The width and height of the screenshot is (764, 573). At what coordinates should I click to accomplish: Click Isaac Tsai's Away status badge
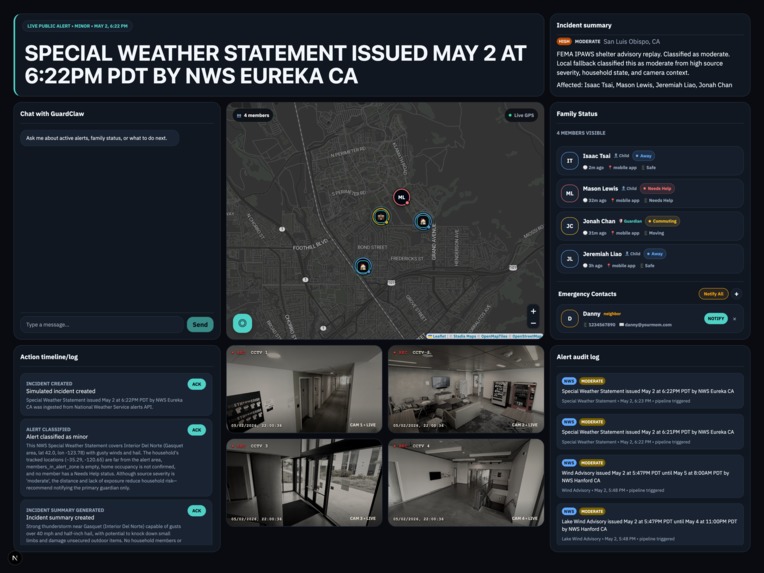point(643,156)
